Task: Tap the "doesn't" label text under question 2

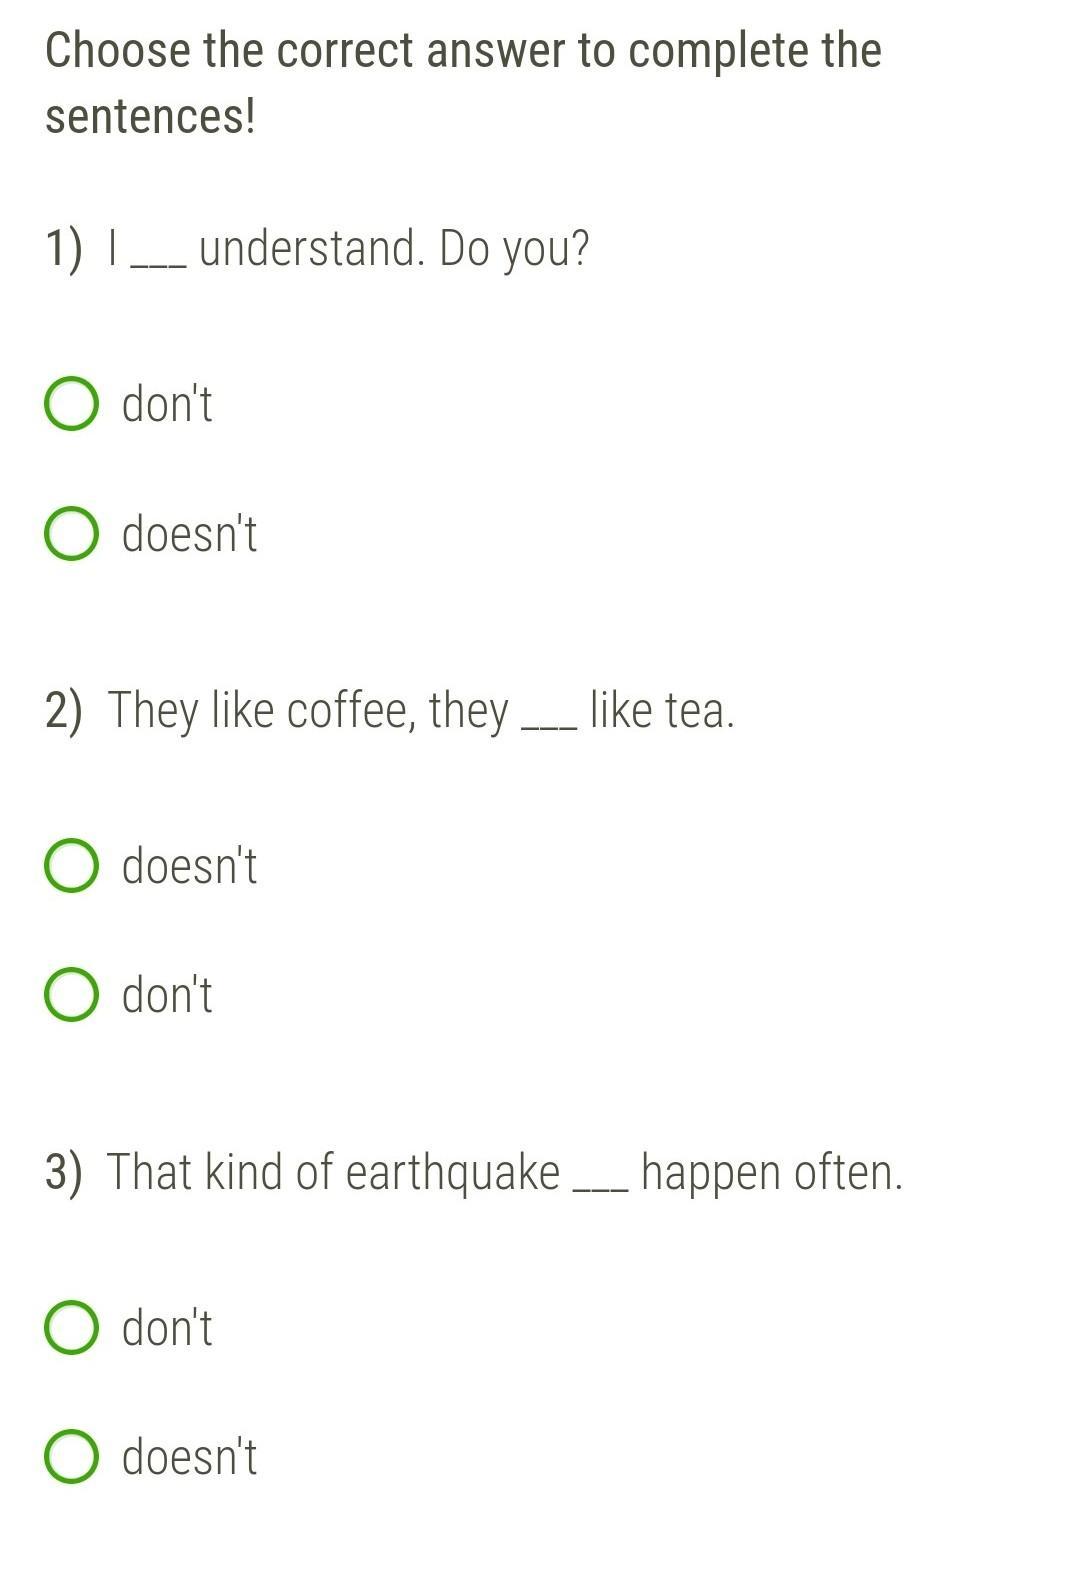Action: coord(189,866)
